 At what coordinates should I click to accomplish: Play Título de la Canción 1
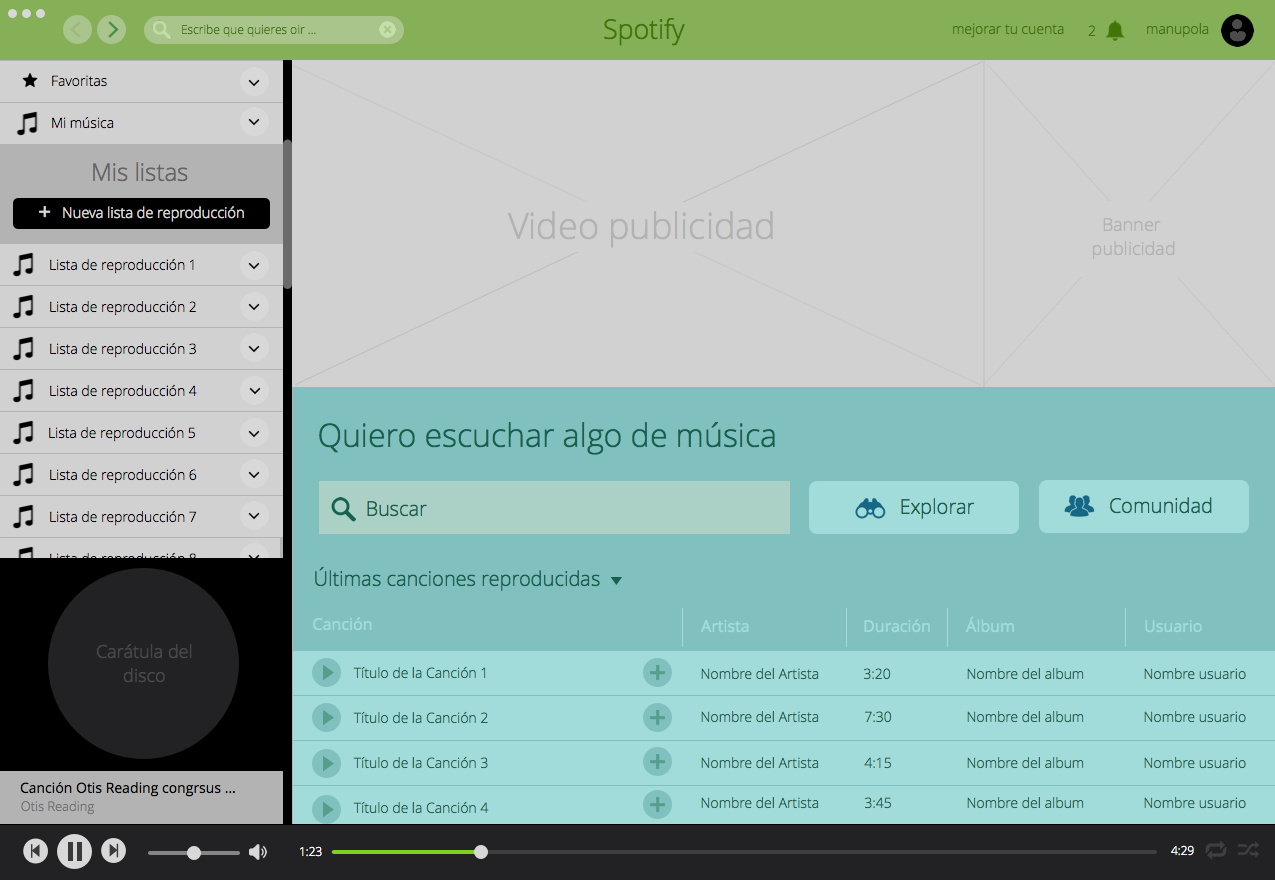(326, 672)
